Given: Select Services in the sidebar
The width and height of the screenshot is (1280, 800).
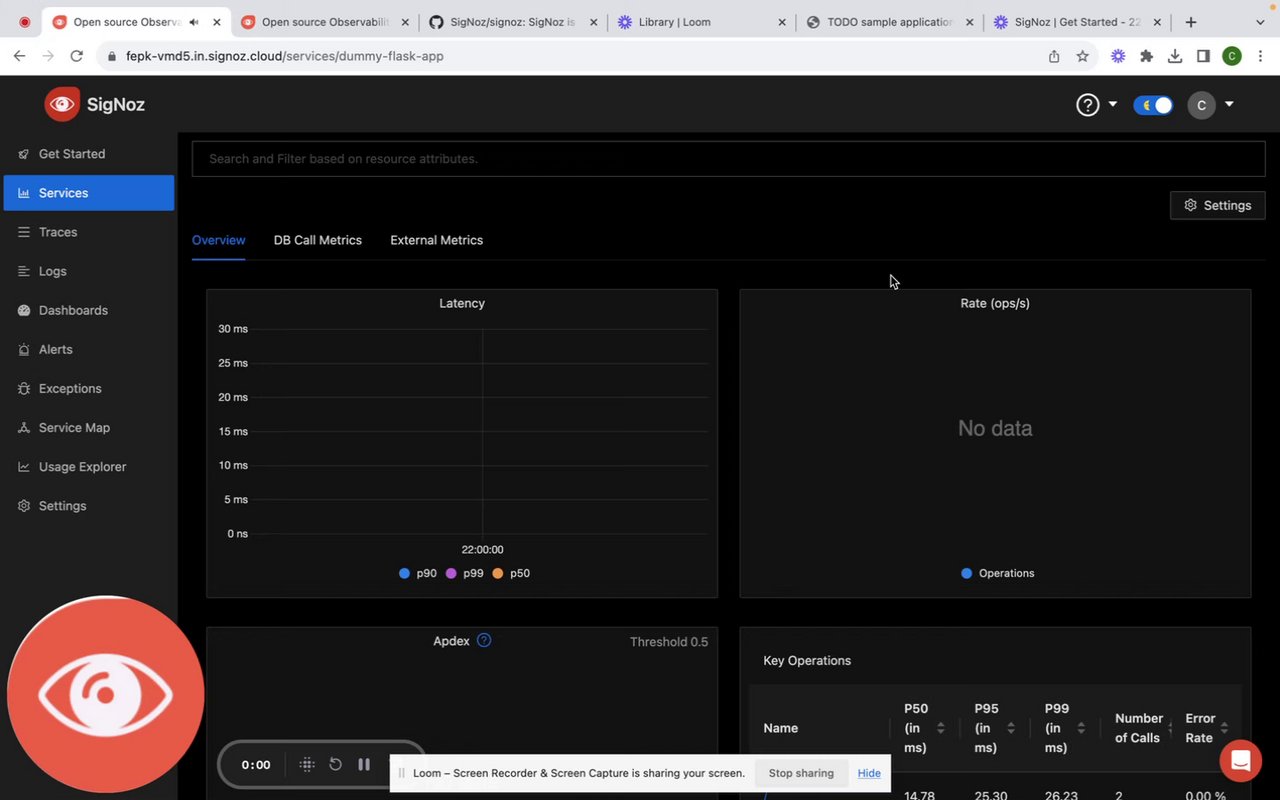Looking at the screenshot, I should click(89, 193).
